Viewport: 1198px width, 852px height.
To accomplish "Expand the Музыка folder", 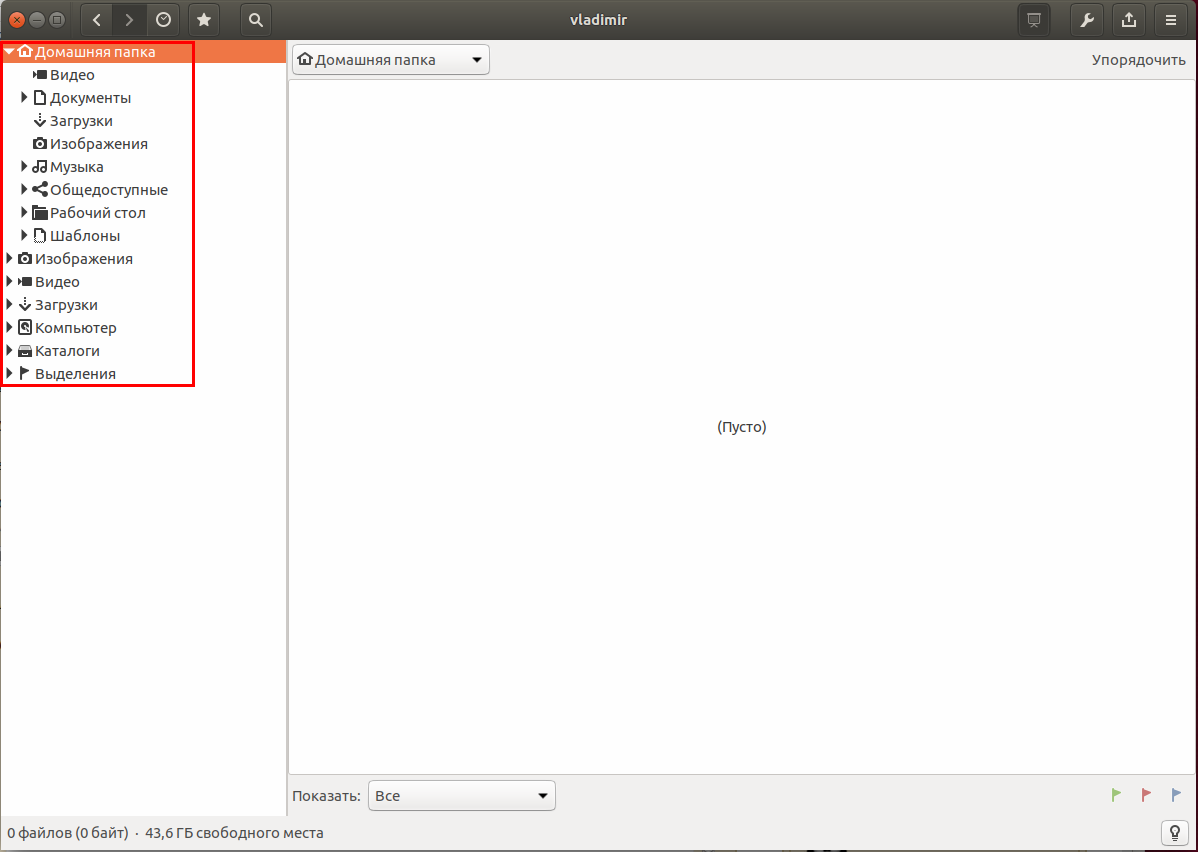I will pos(24,167).
